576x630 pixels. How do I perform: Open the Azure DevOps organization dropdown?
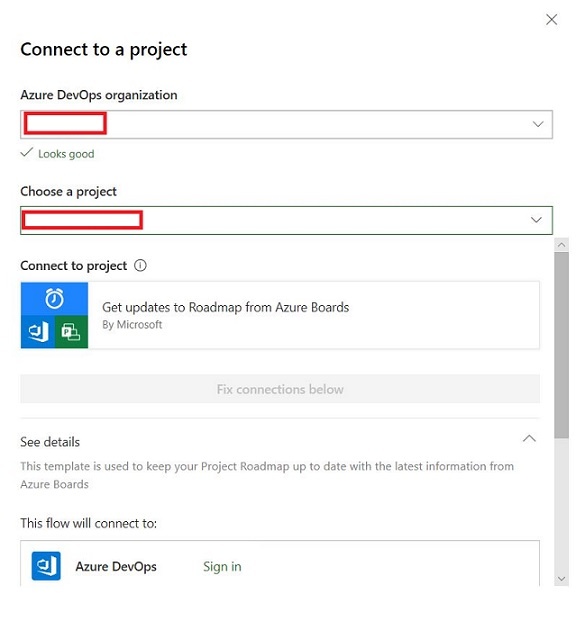point(286,124)
